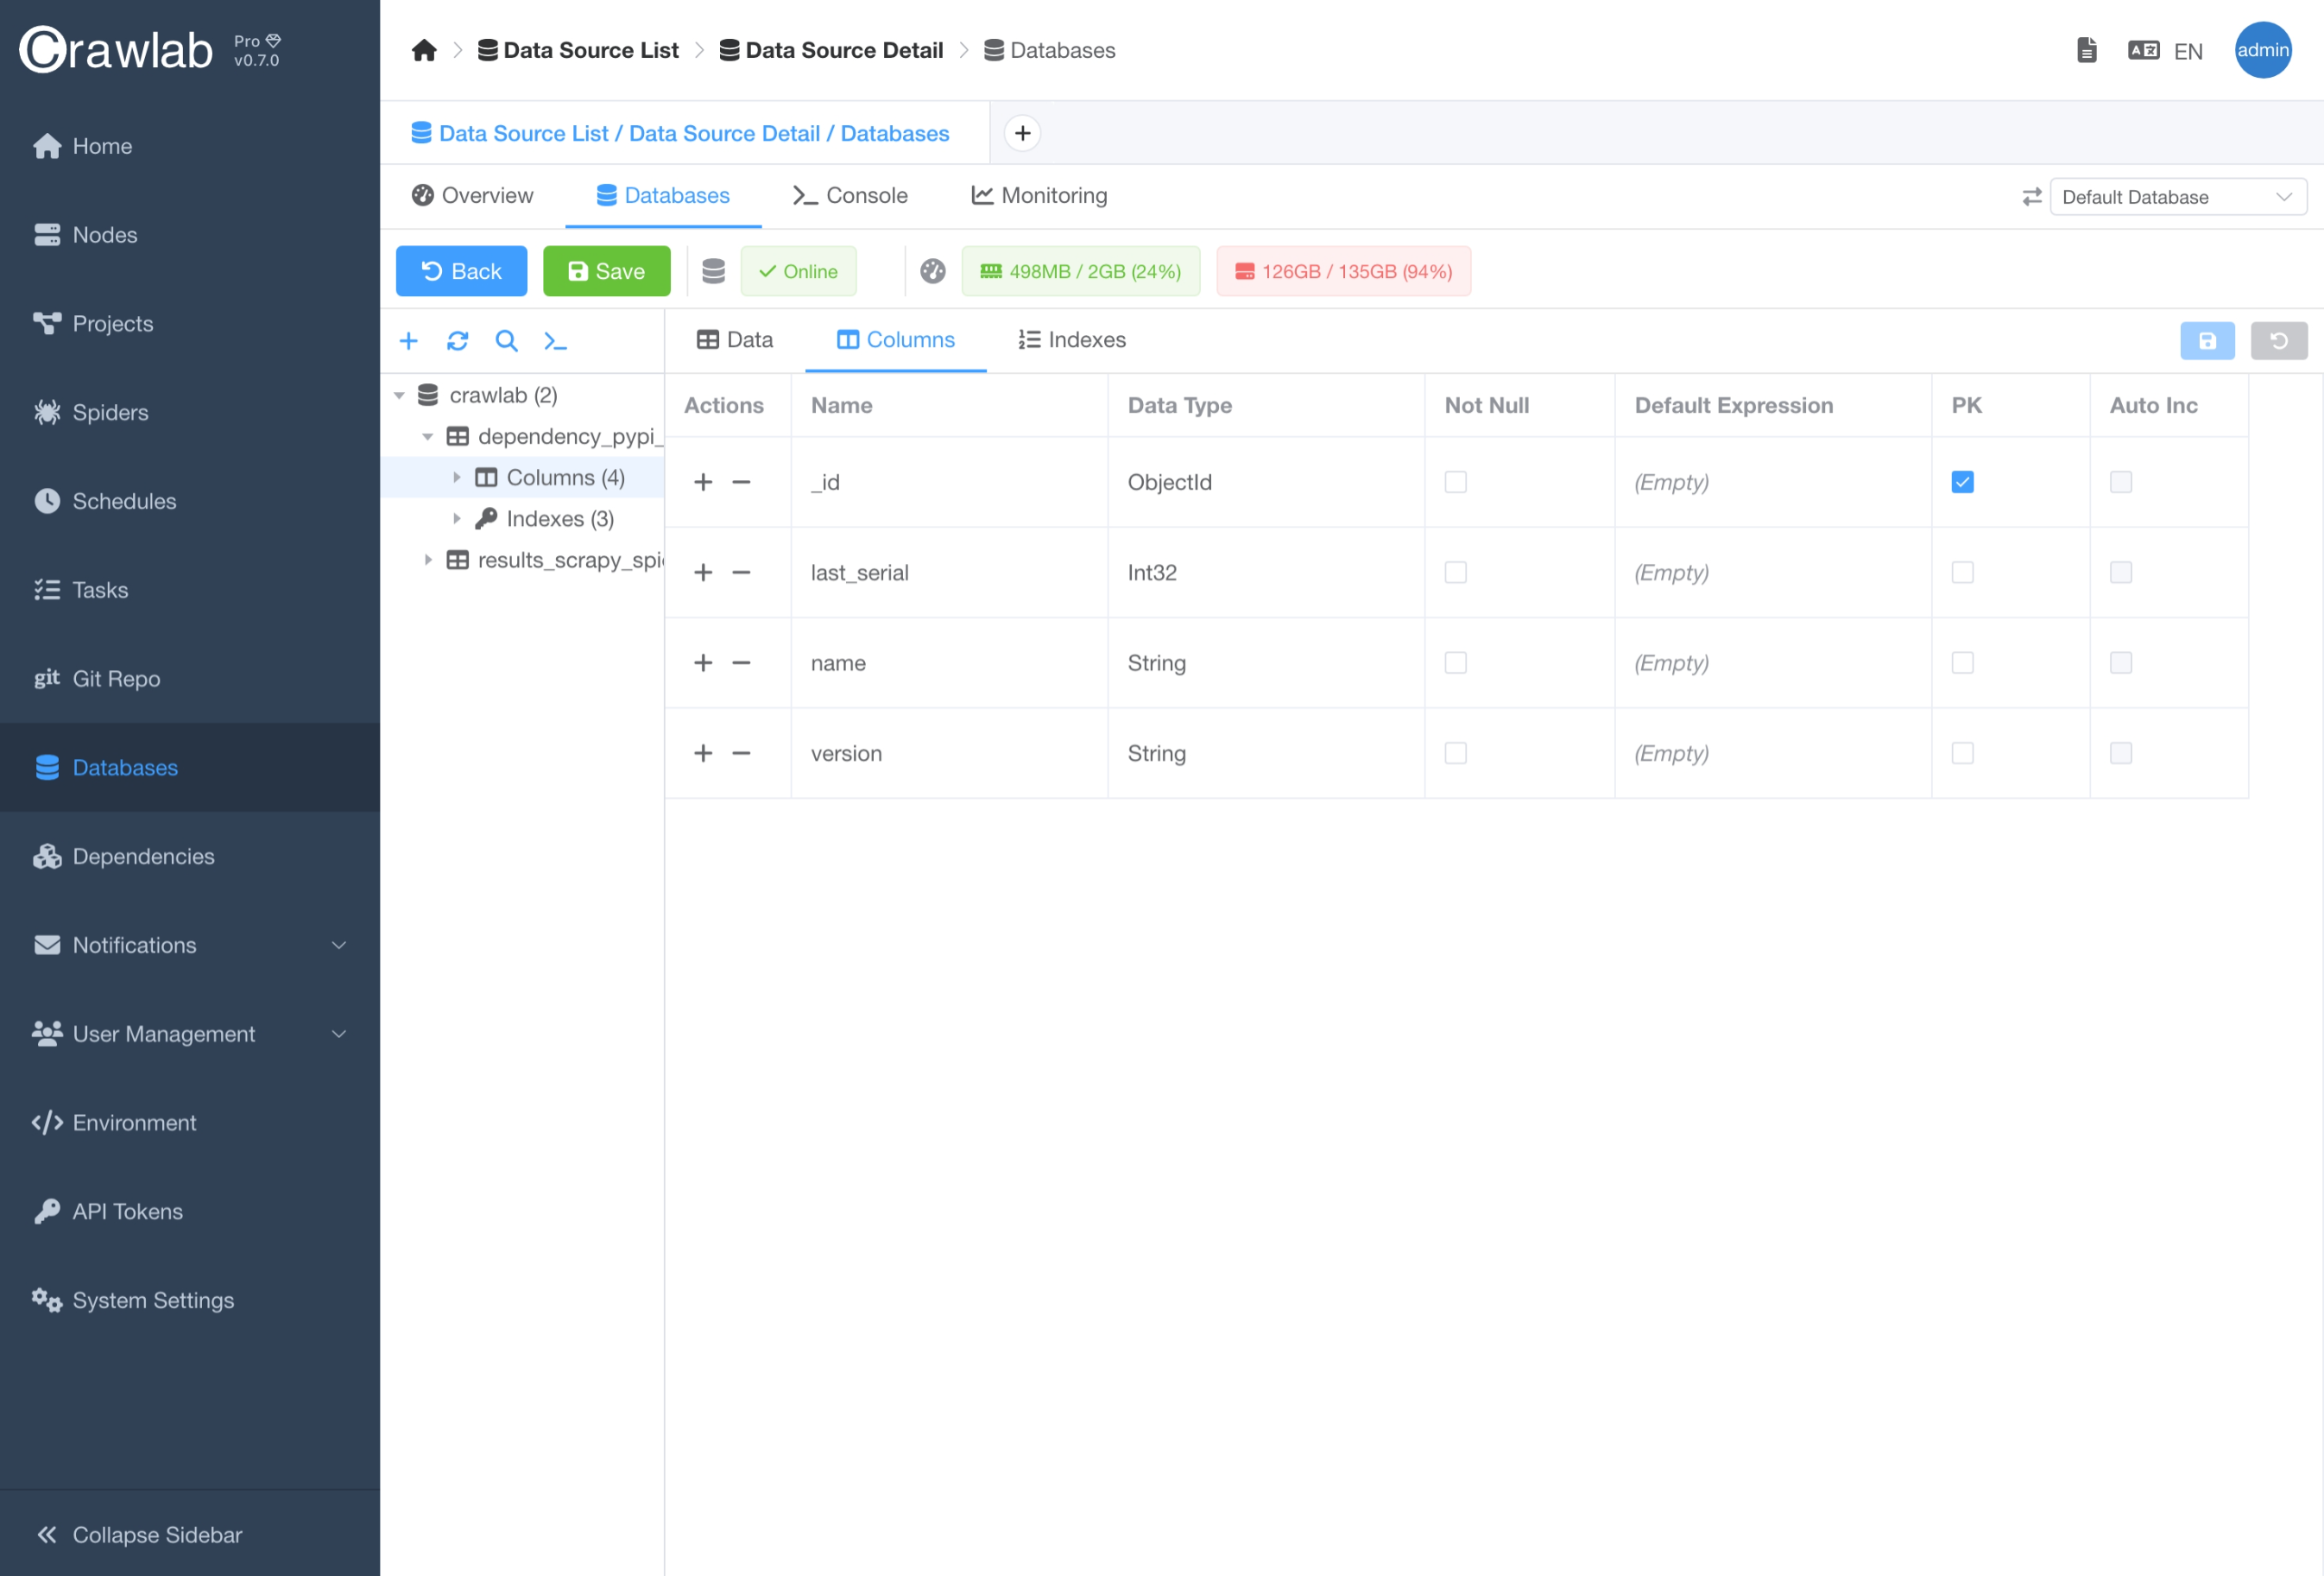Expand the Indexes (3) tree node
The height and width of the screenshot is (1576, 2324).
point(458,518)
